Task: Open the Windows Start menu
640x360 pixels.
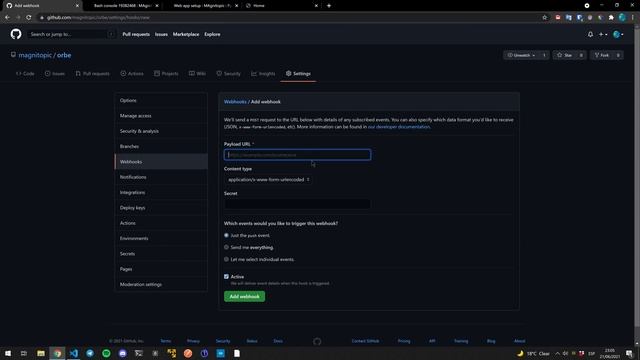Action: [x=8, y=353]
